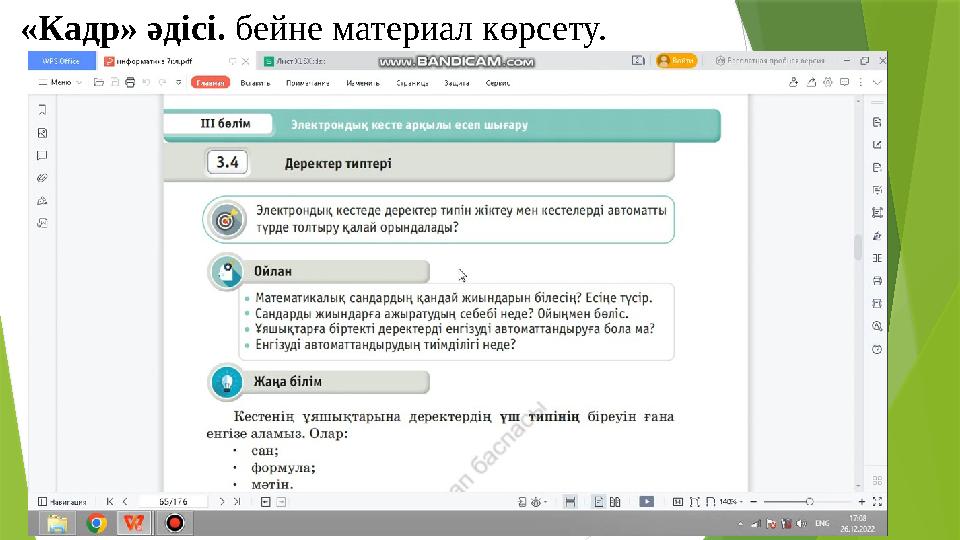Screen dimensions: 960x540
Task: Jump to last page of PDF
Action: tap(237, 501)
